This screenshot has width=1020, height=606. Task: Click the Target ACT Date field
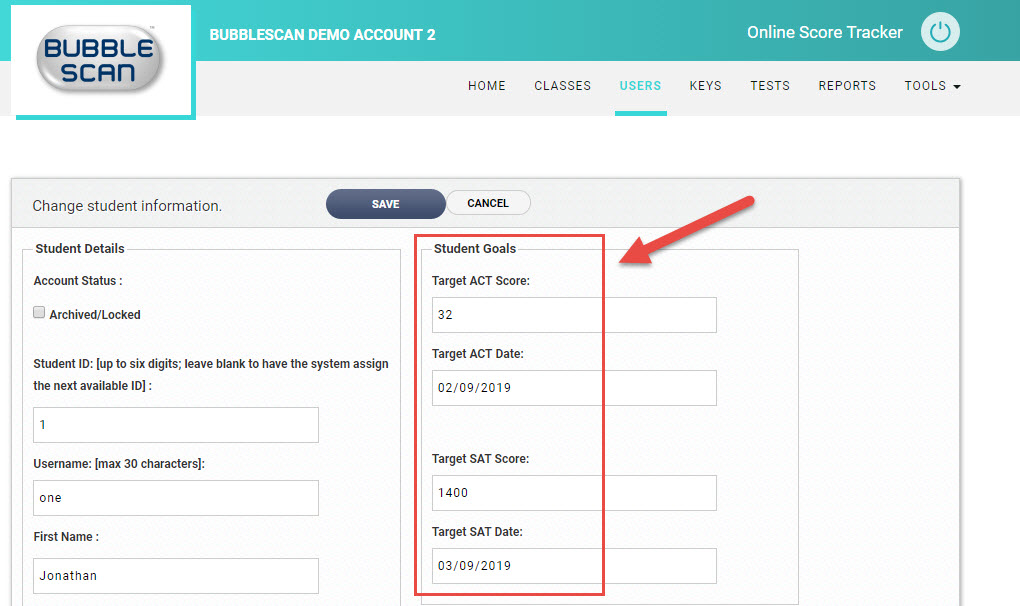(x=574, y=388)
